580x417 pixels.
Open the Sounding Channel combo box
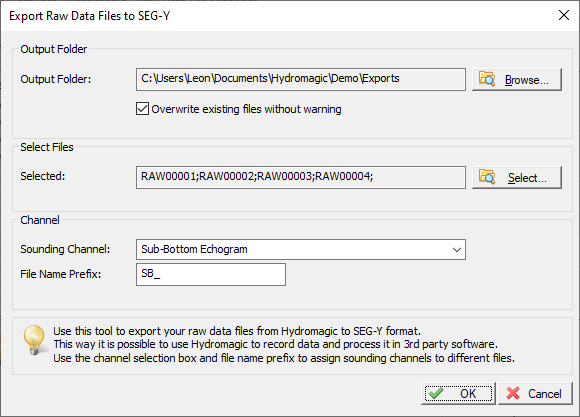[x=301, y=249]
